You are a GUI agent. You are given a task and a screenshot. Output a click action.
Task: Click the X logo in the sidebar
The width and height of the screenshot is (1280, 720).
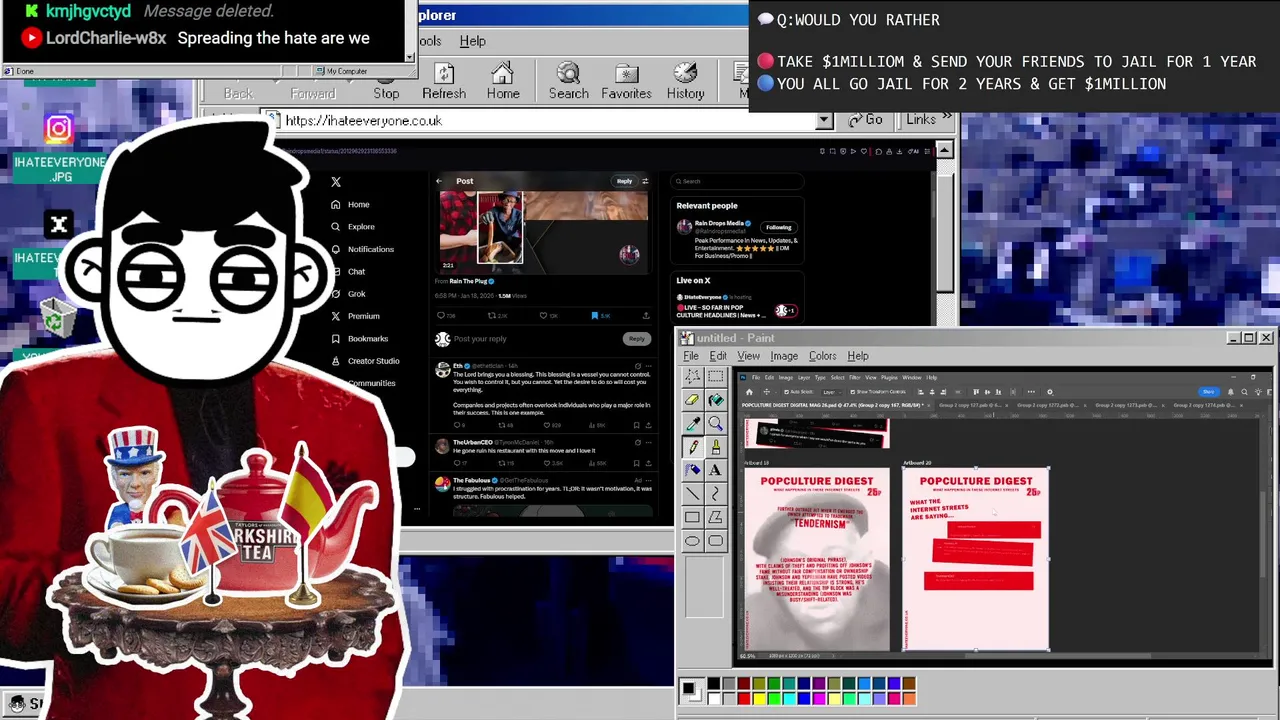tap(336, 182)
